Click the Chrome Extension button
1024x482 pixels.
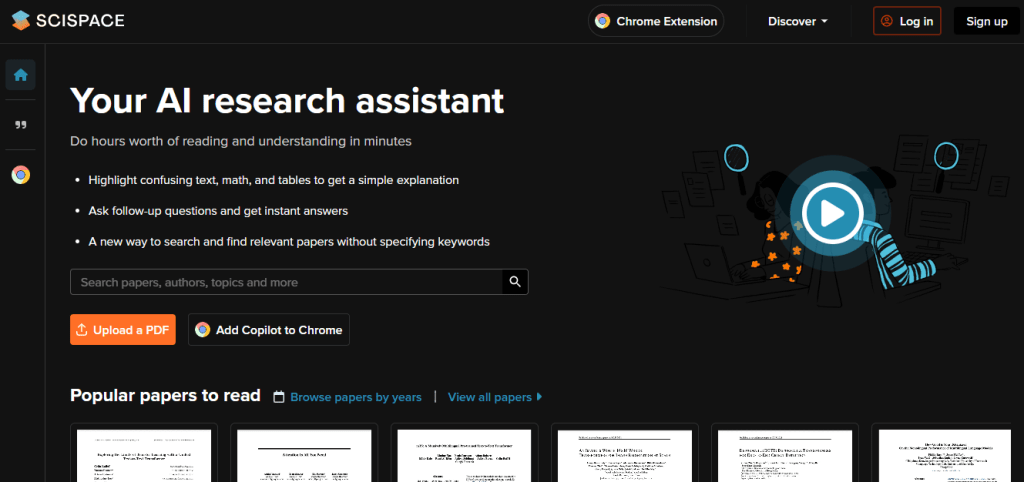(656, 21)
